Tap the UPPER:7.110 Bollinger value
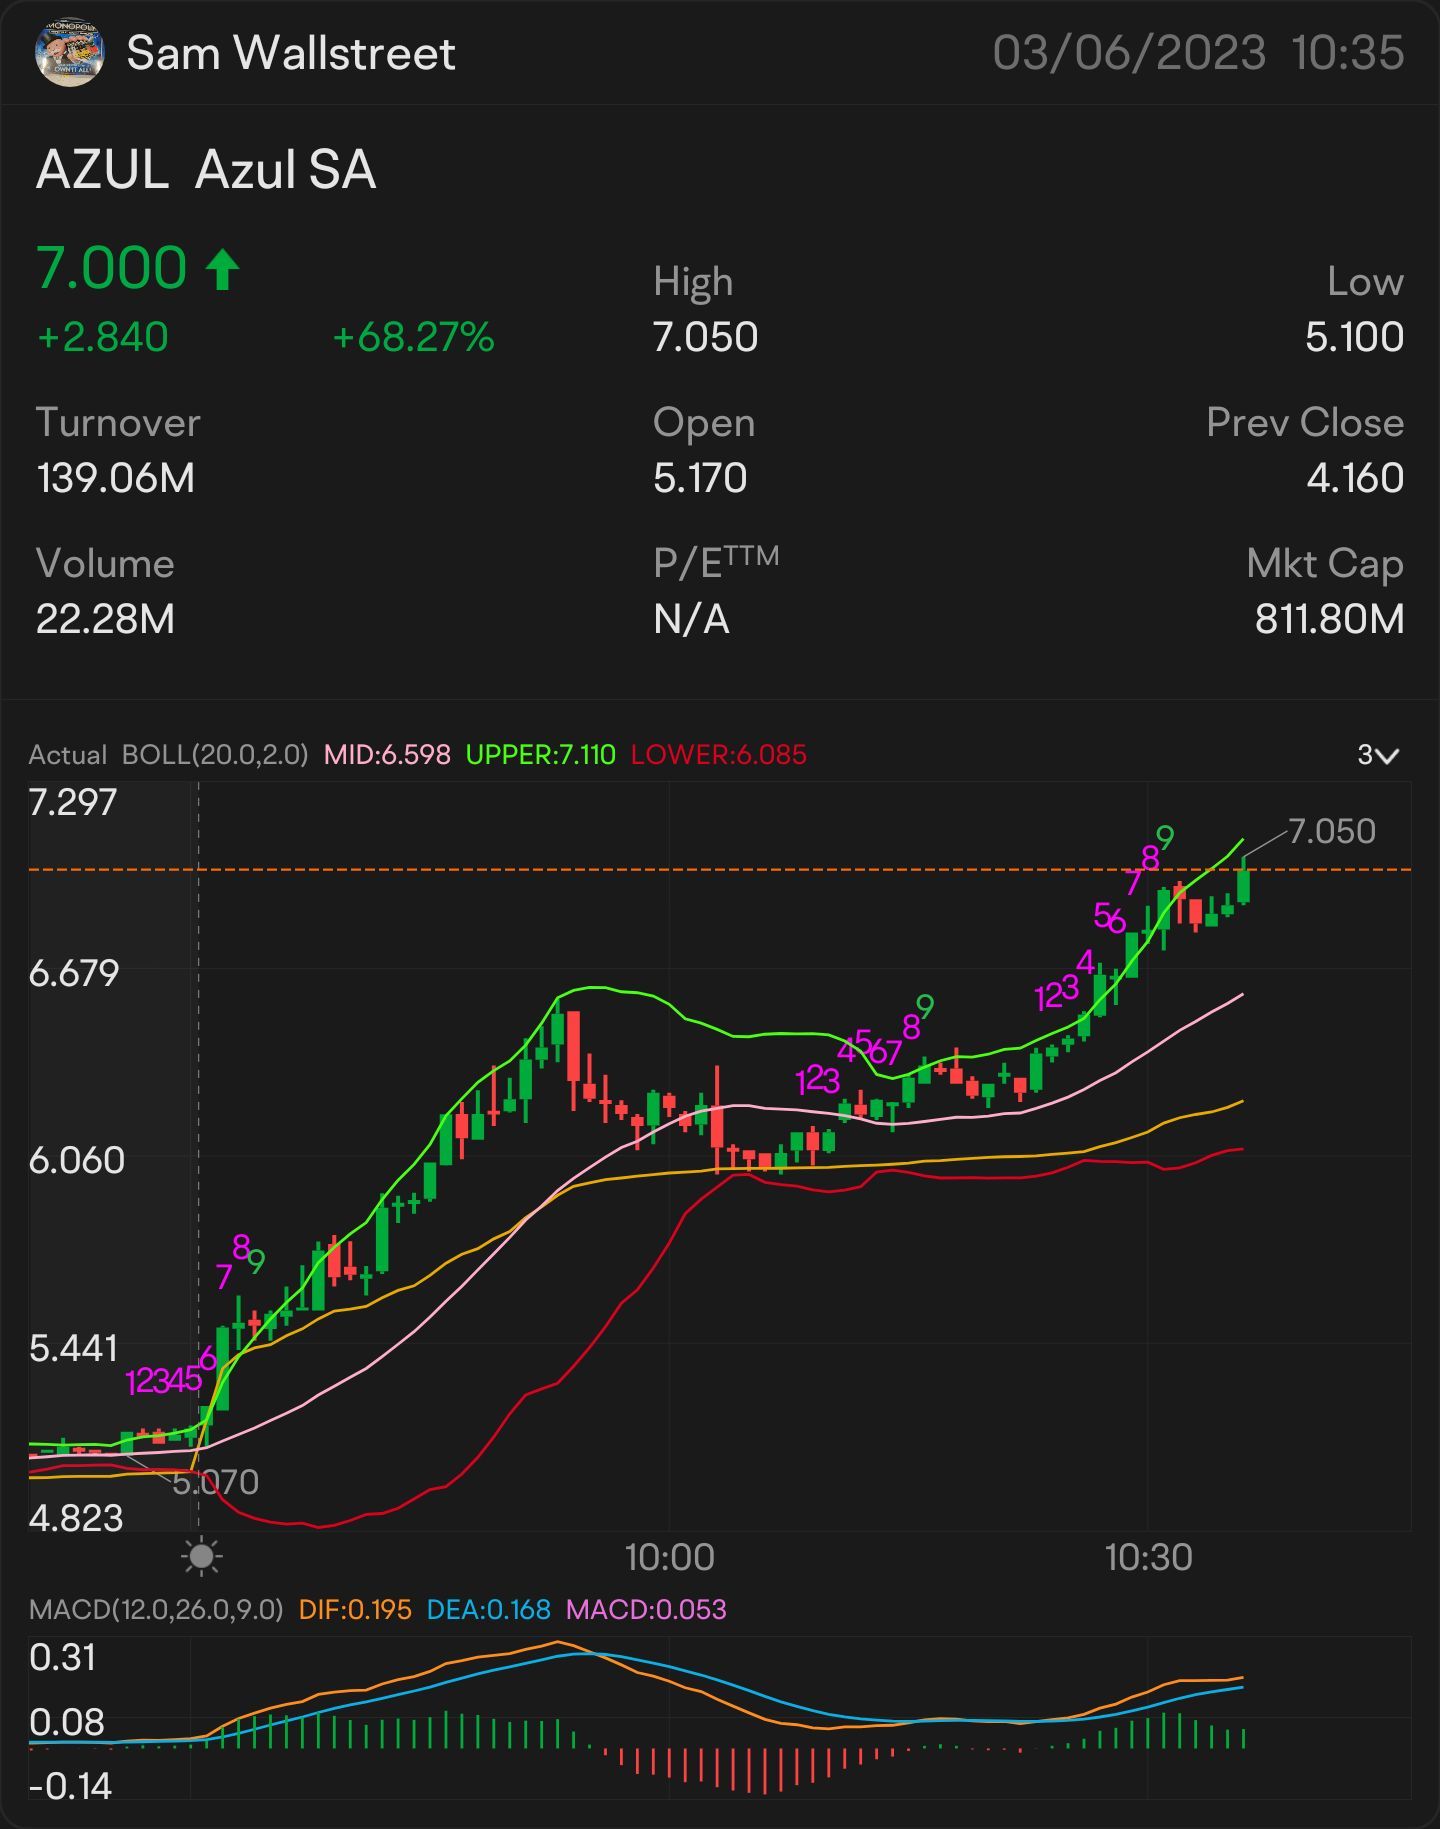Image resolution: width=1440 pixels, height=1829 pixels. click(x=541, y=755)
